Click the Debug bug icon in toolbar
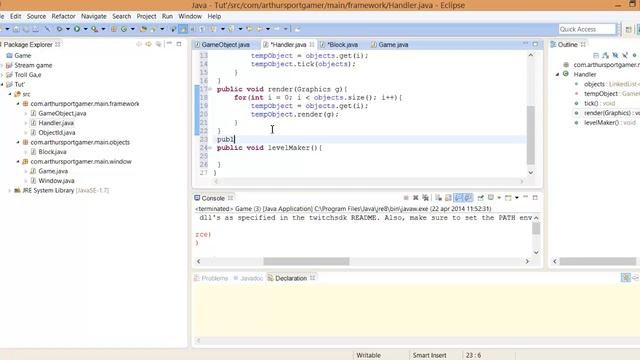Viewport: 640px width, 360px height. pos(60,29)
